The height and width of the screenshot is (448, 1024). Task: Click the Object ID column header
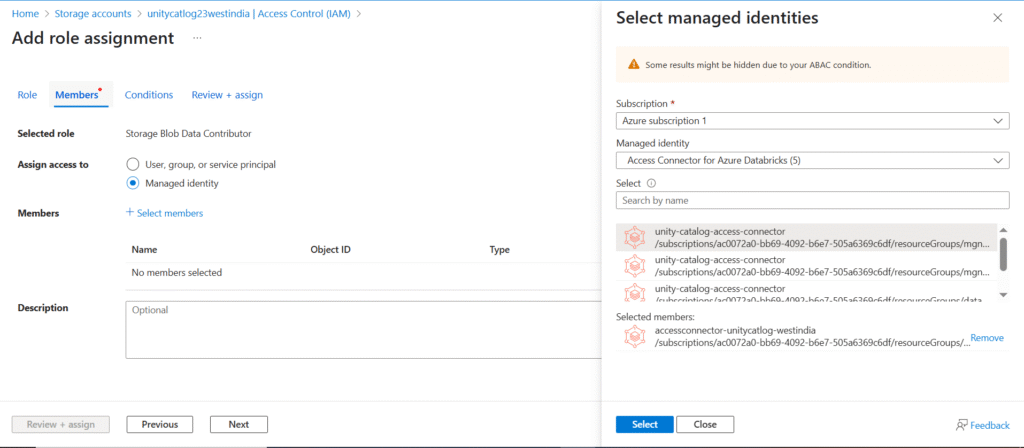pos(331,249)
